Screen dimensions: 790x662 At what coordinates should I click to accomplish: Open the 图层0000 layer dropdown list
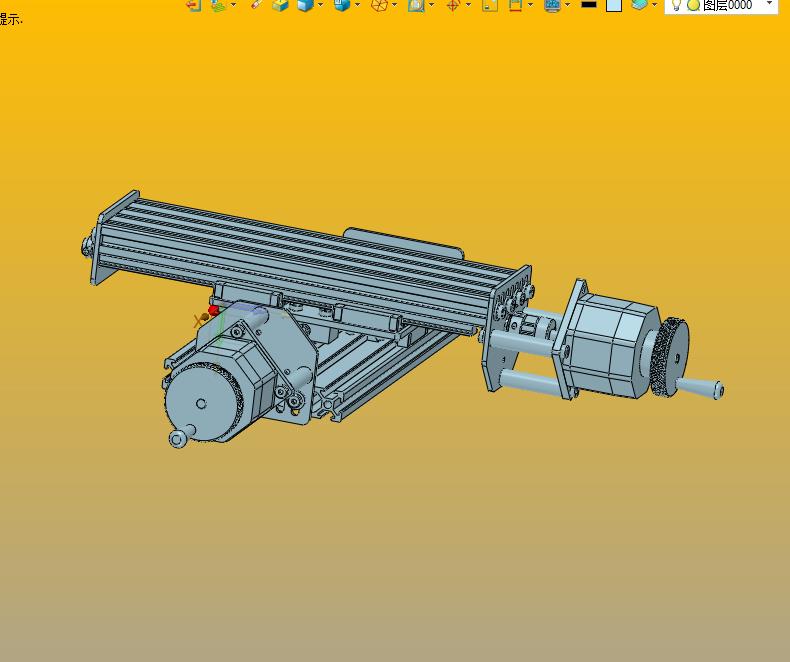pos(770,4)
